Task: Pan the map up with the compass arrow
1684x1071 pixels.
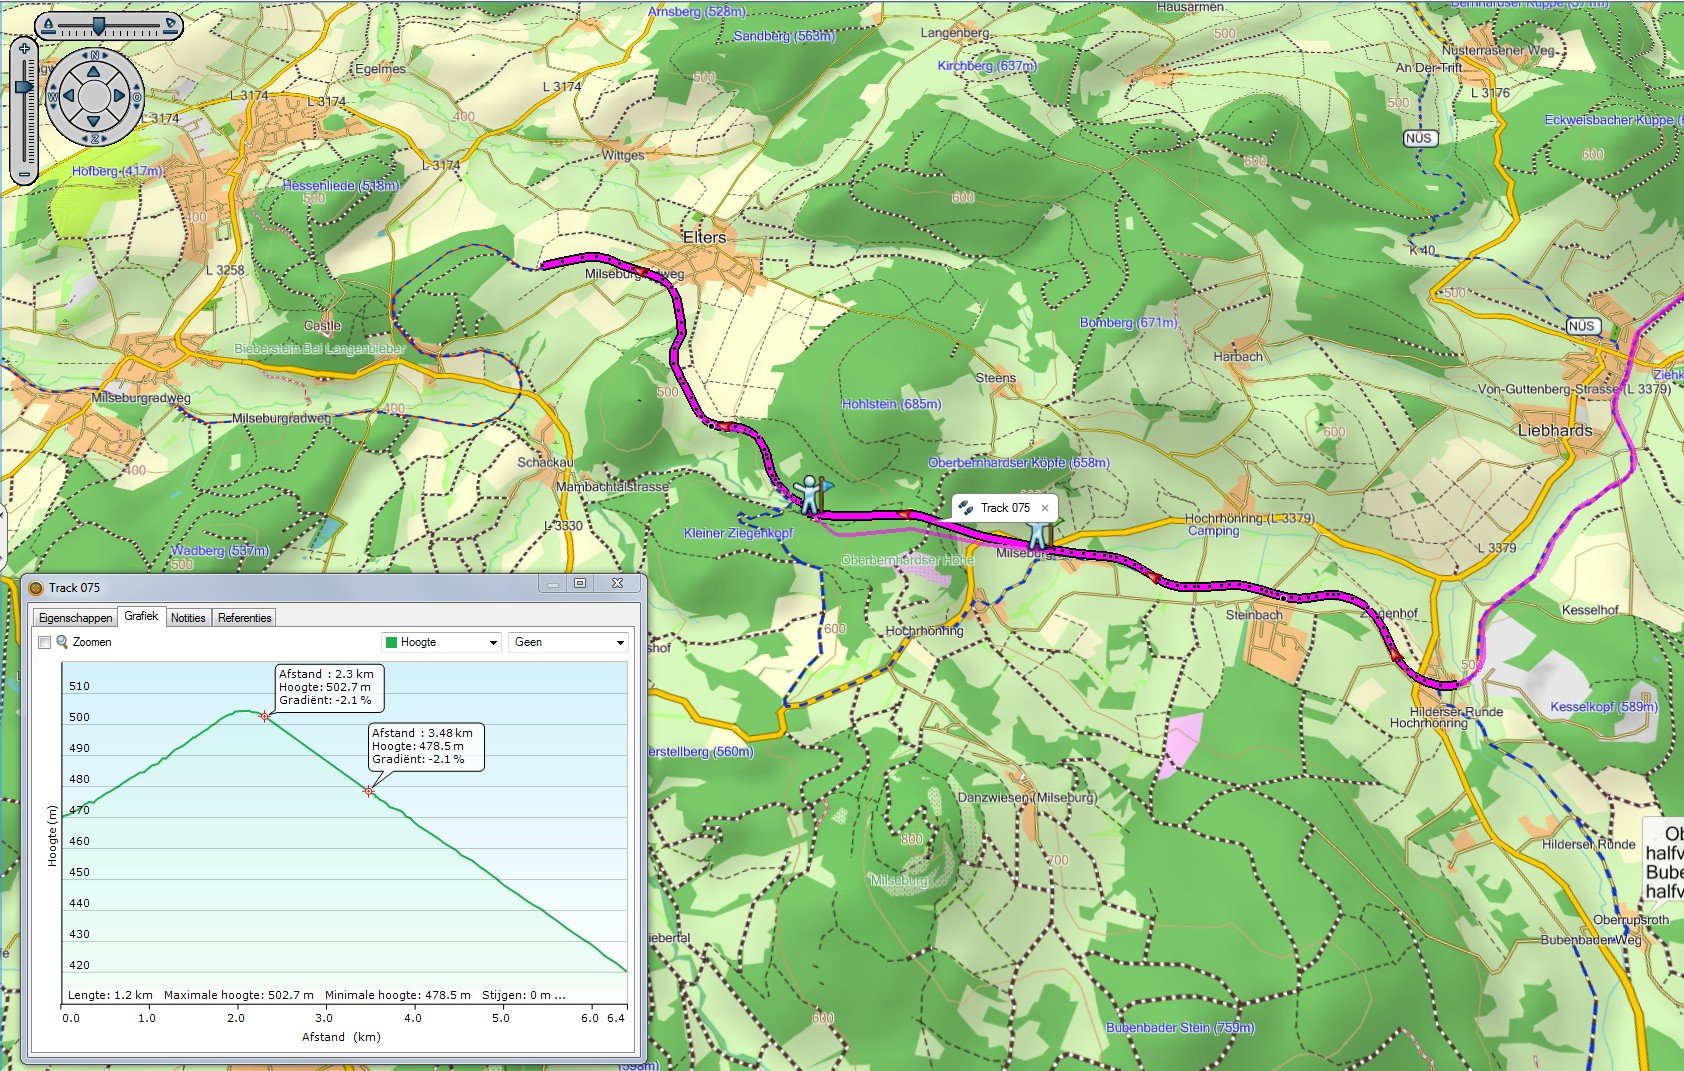Action: [x=94, y=71]
